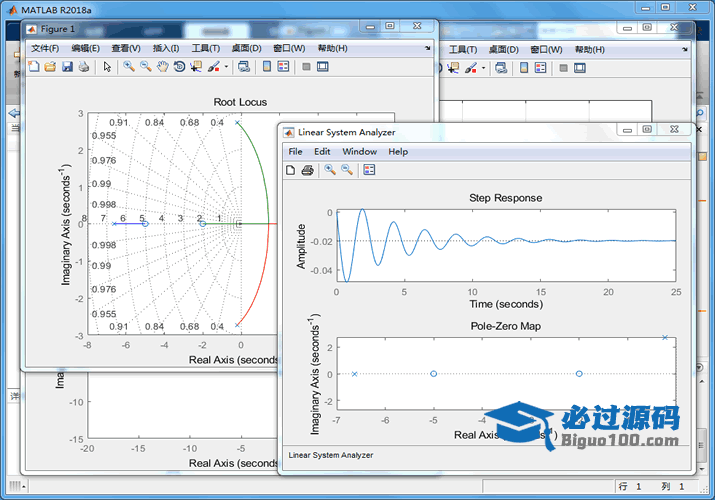Open 文件(F) menu in Figure 1
The width and height of the screenshot is (715, 500).
coord(45,48)
